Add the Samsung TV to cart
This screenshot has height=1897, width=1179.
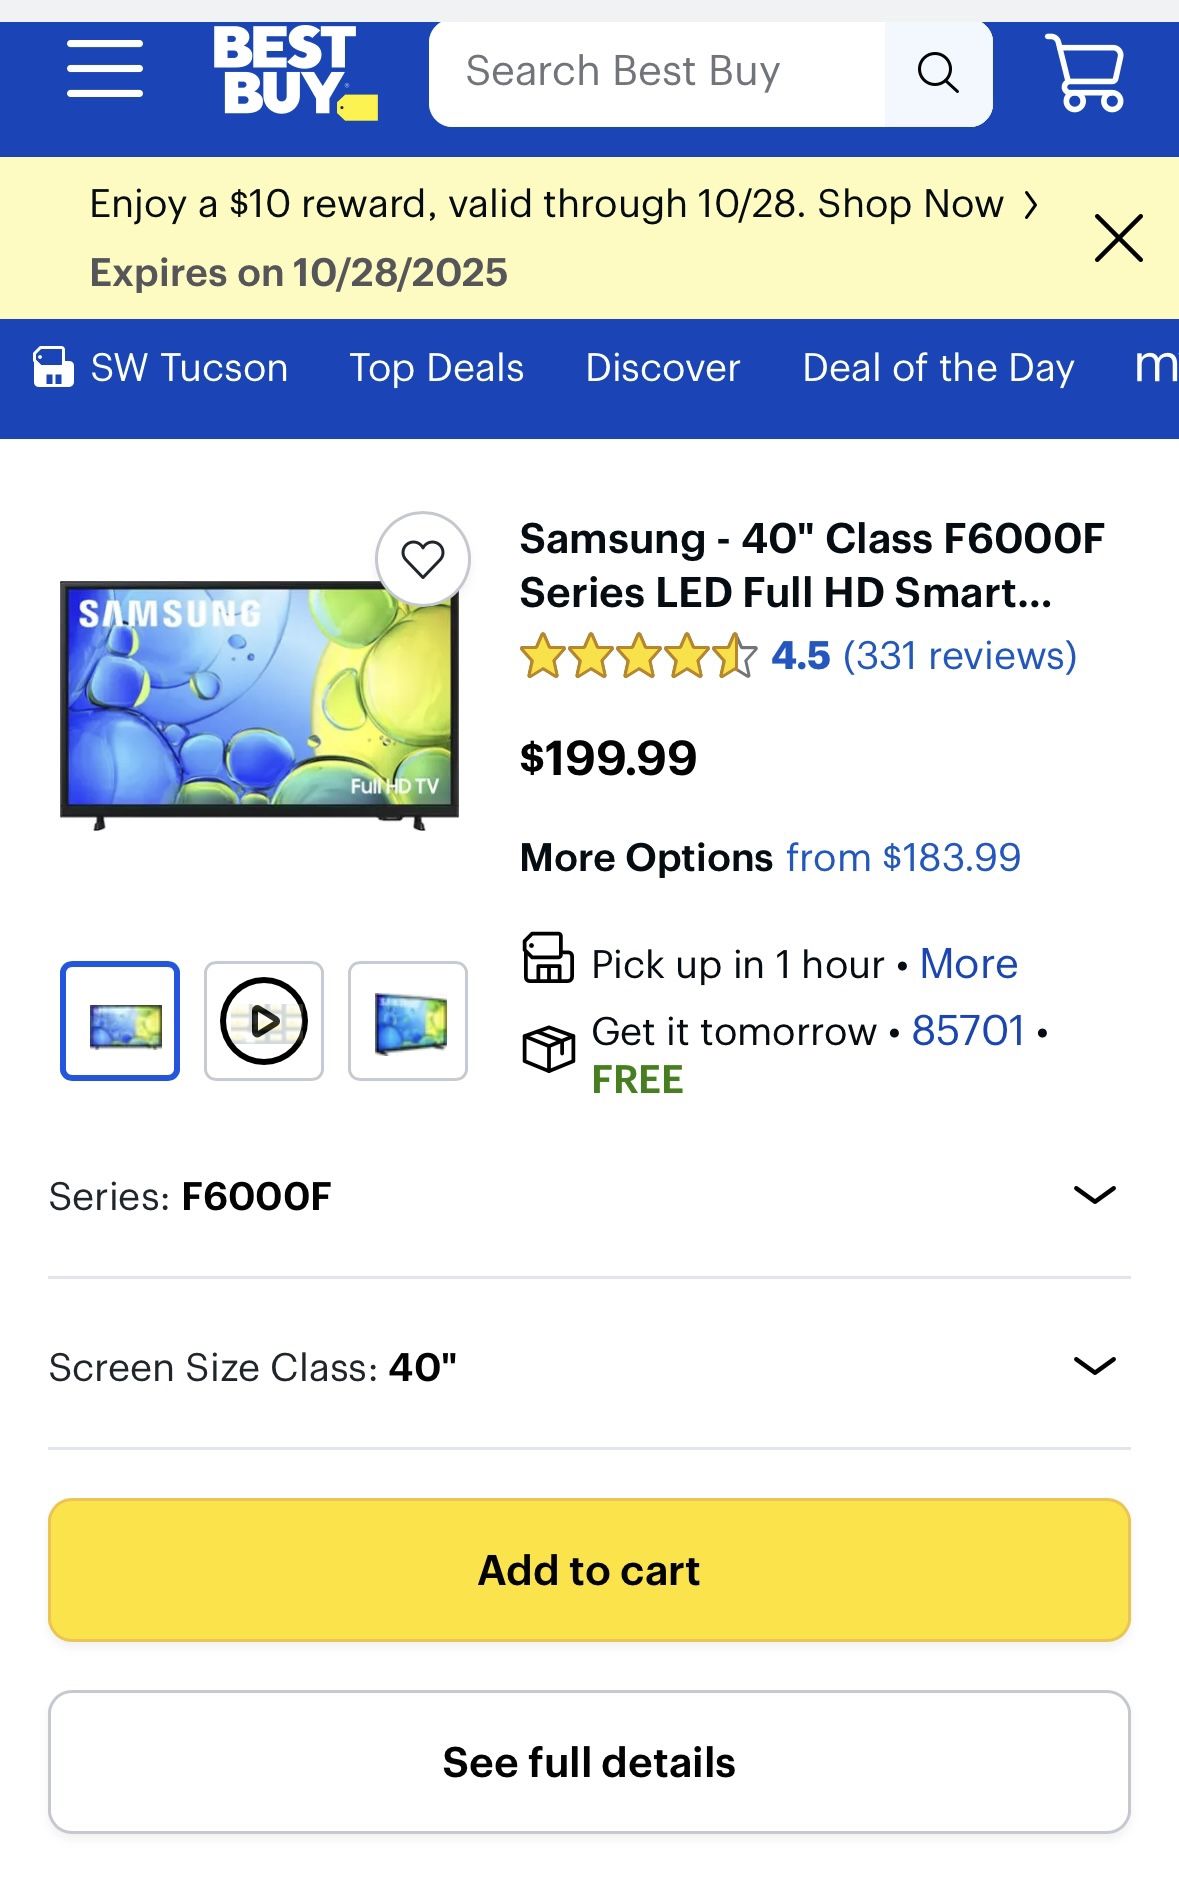click(589, 1570)
